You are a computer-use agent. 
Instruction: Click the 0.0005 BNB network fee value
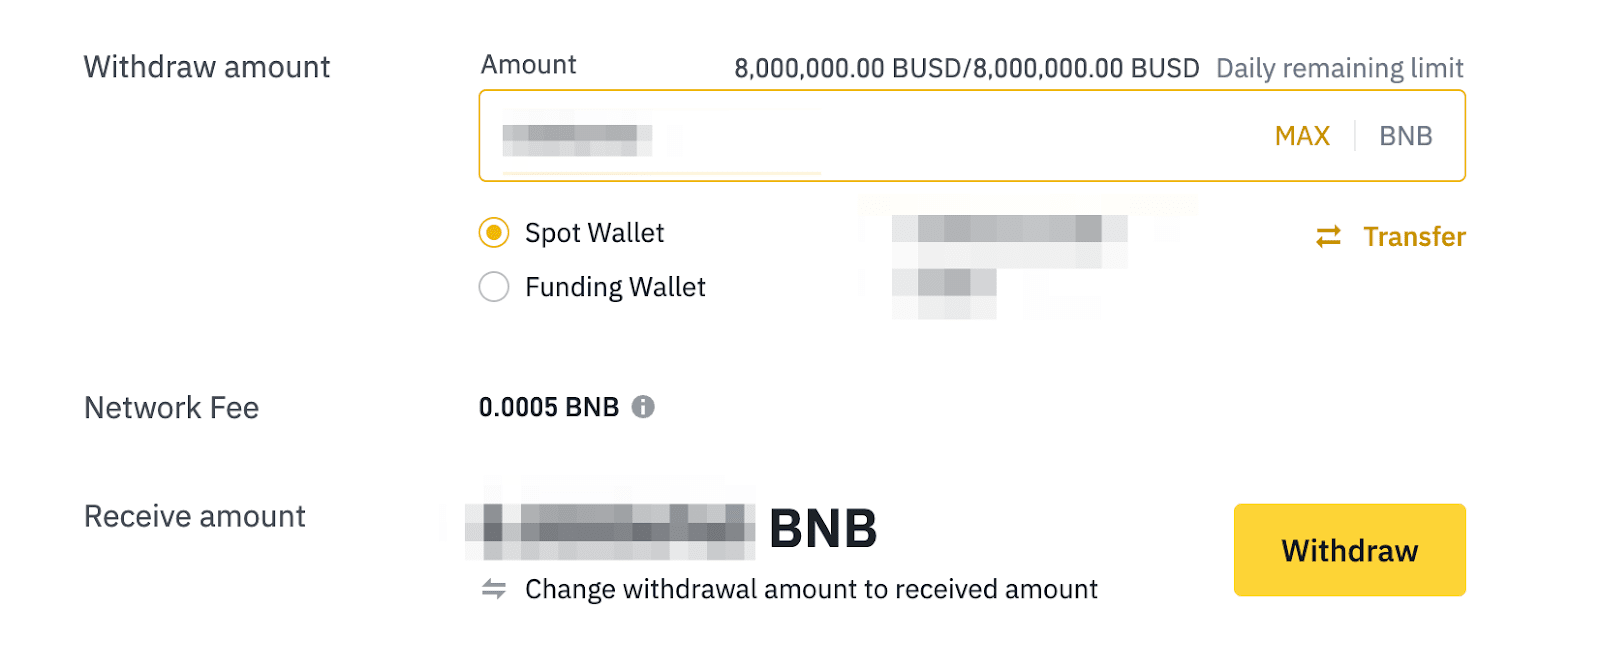point(549,407)
